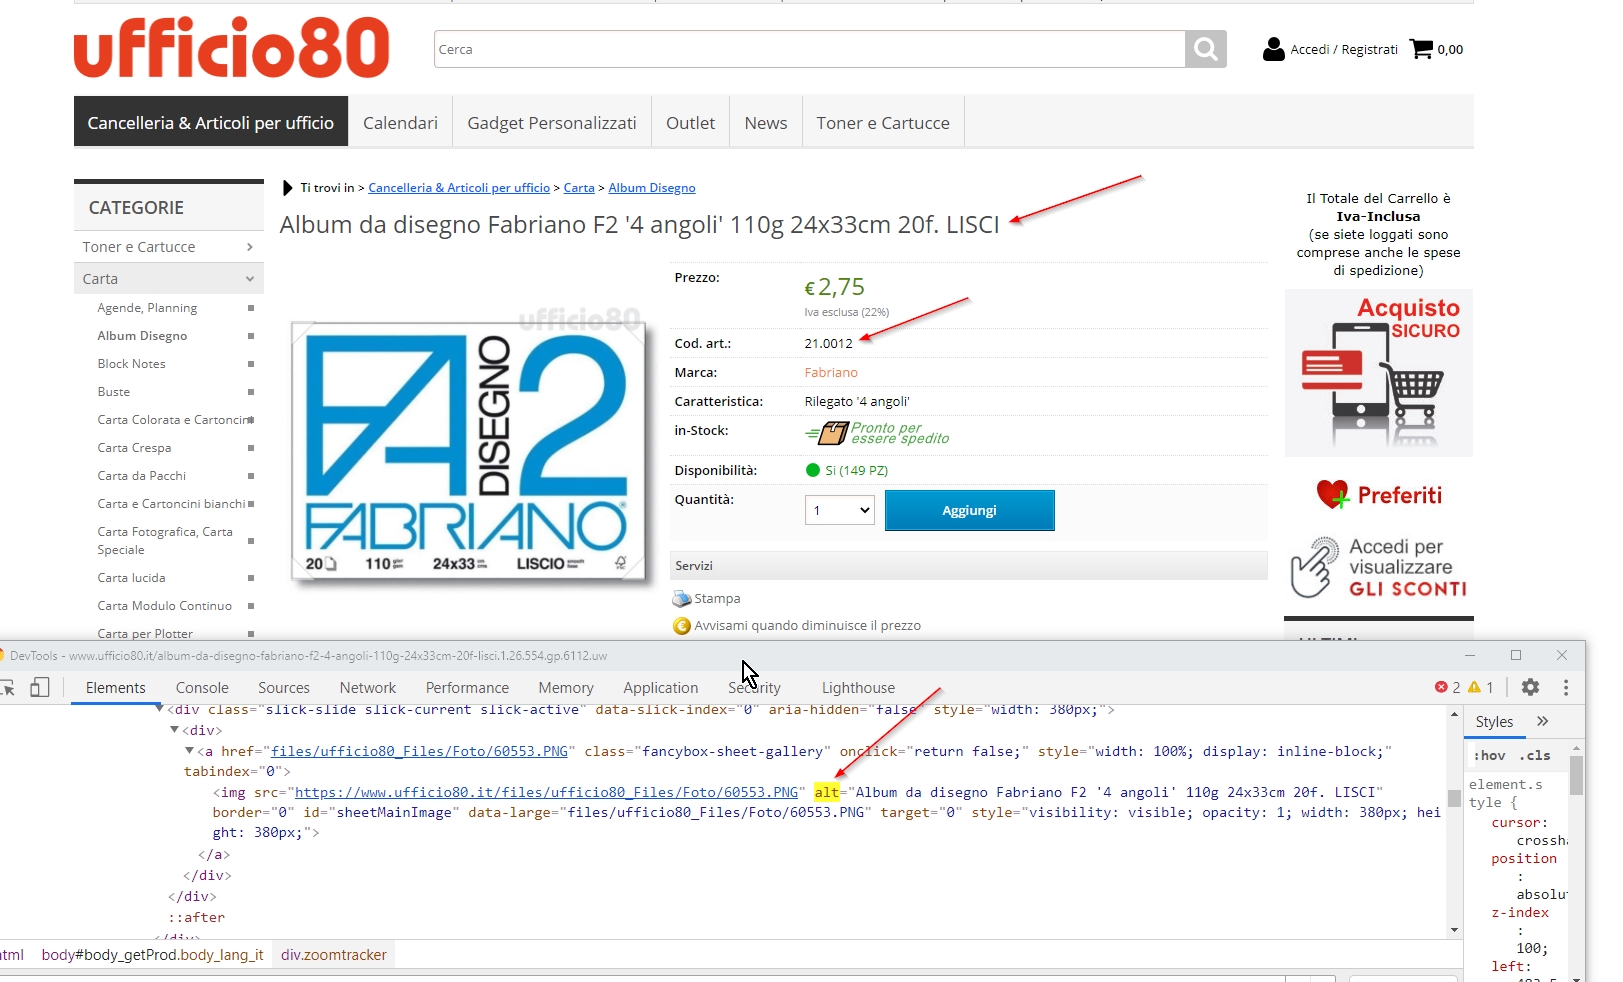
Task: Open DevTools settings gear
Action: point(1530,687)
